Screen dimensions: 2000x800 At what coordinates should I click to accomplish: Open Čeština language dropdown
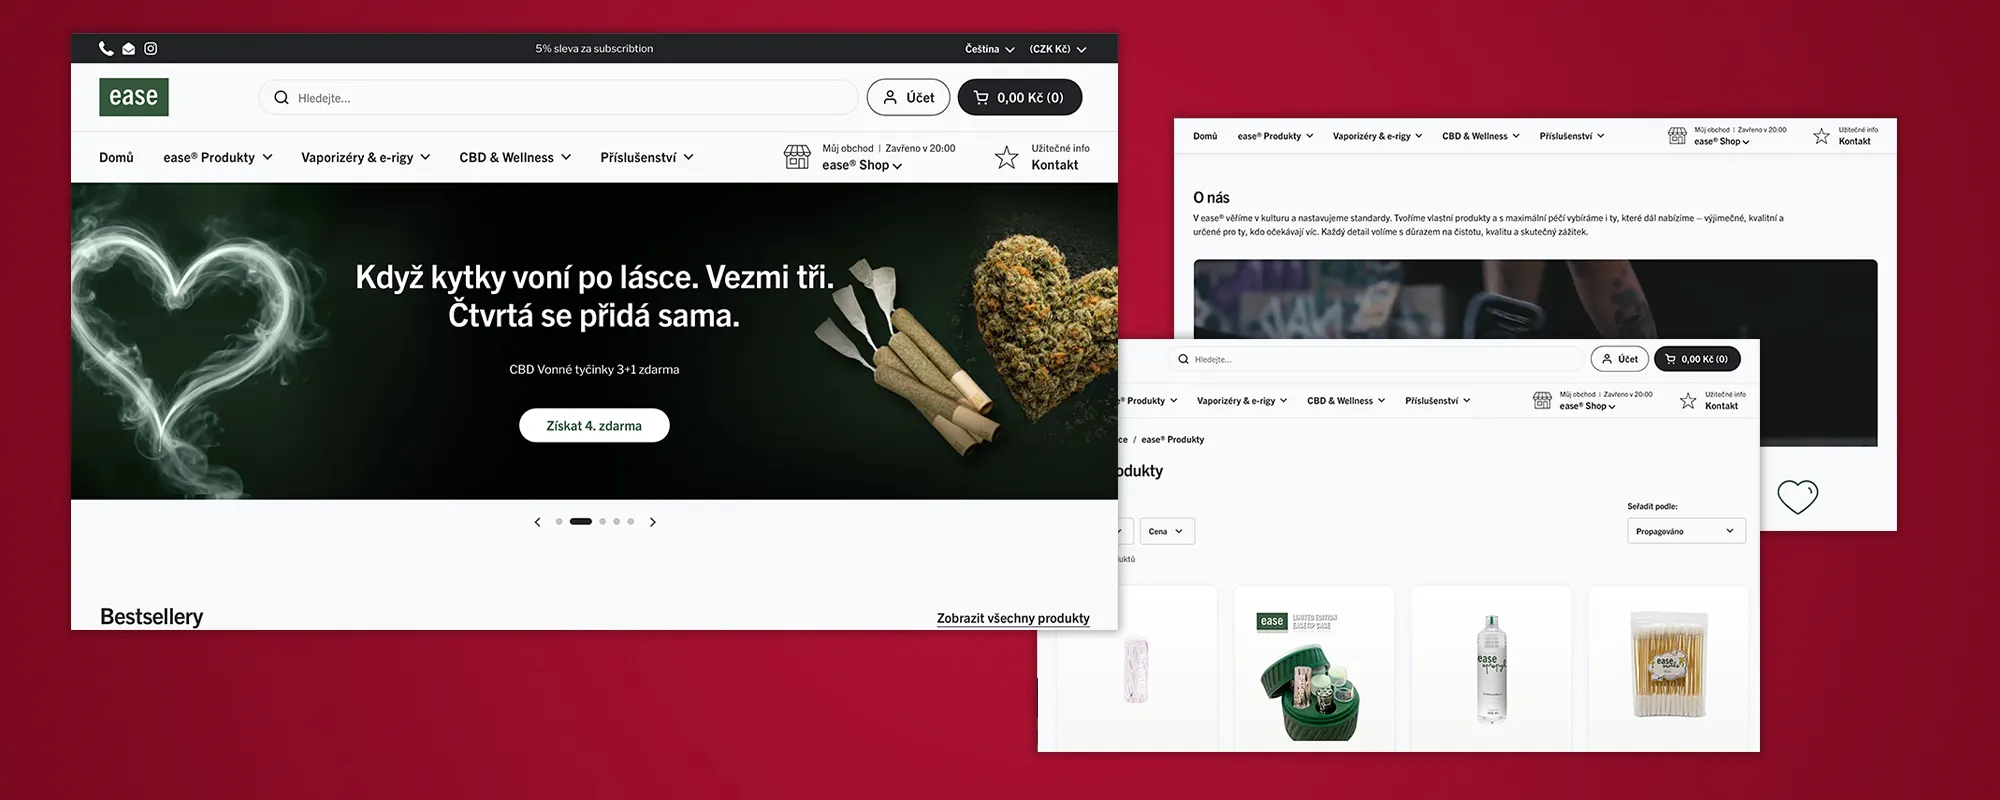(990, 49)
